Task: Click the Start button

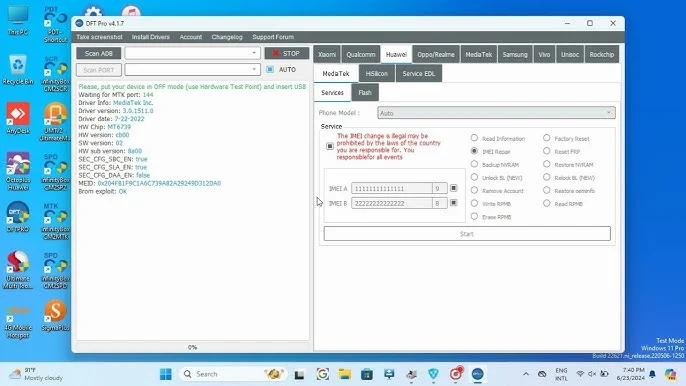Action: tap(467, 234)
